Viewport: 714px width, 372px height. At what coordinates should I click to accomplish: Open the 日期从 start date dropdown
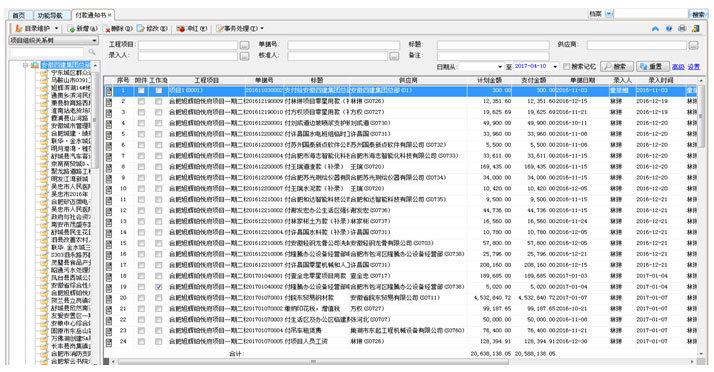(500, 67)
